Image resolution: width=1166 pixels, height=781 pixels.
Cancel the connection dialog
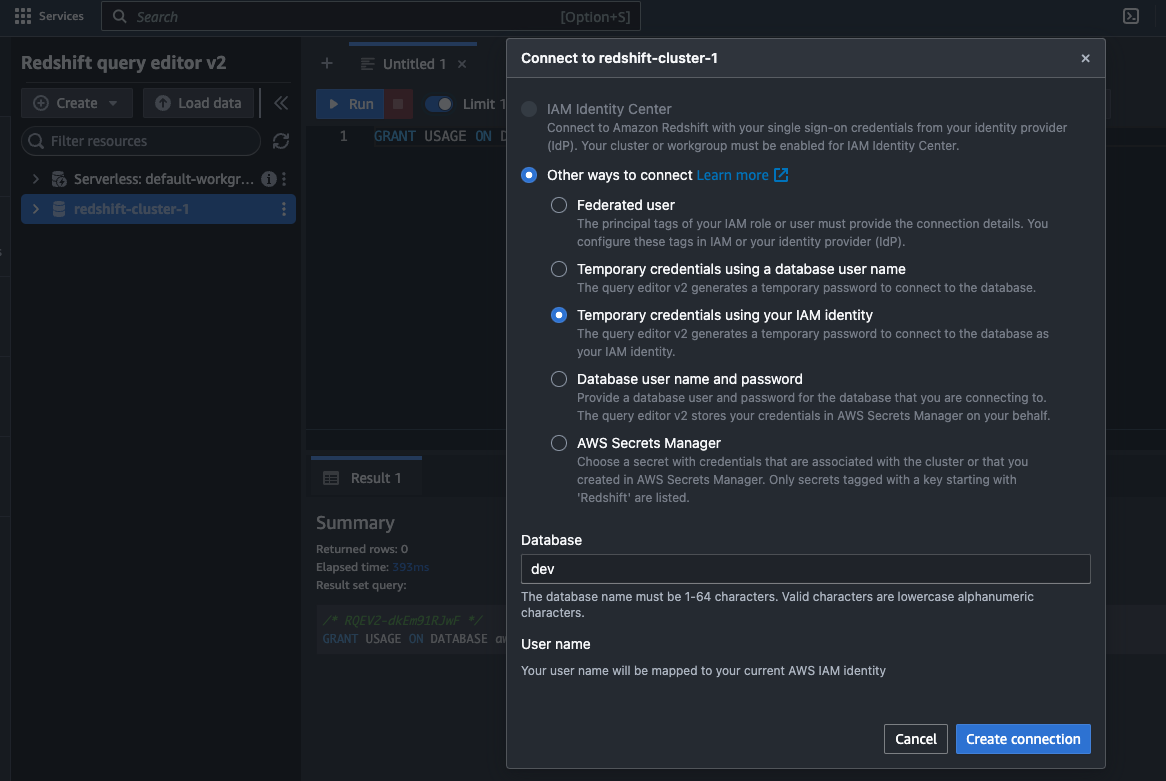(915, 739)
